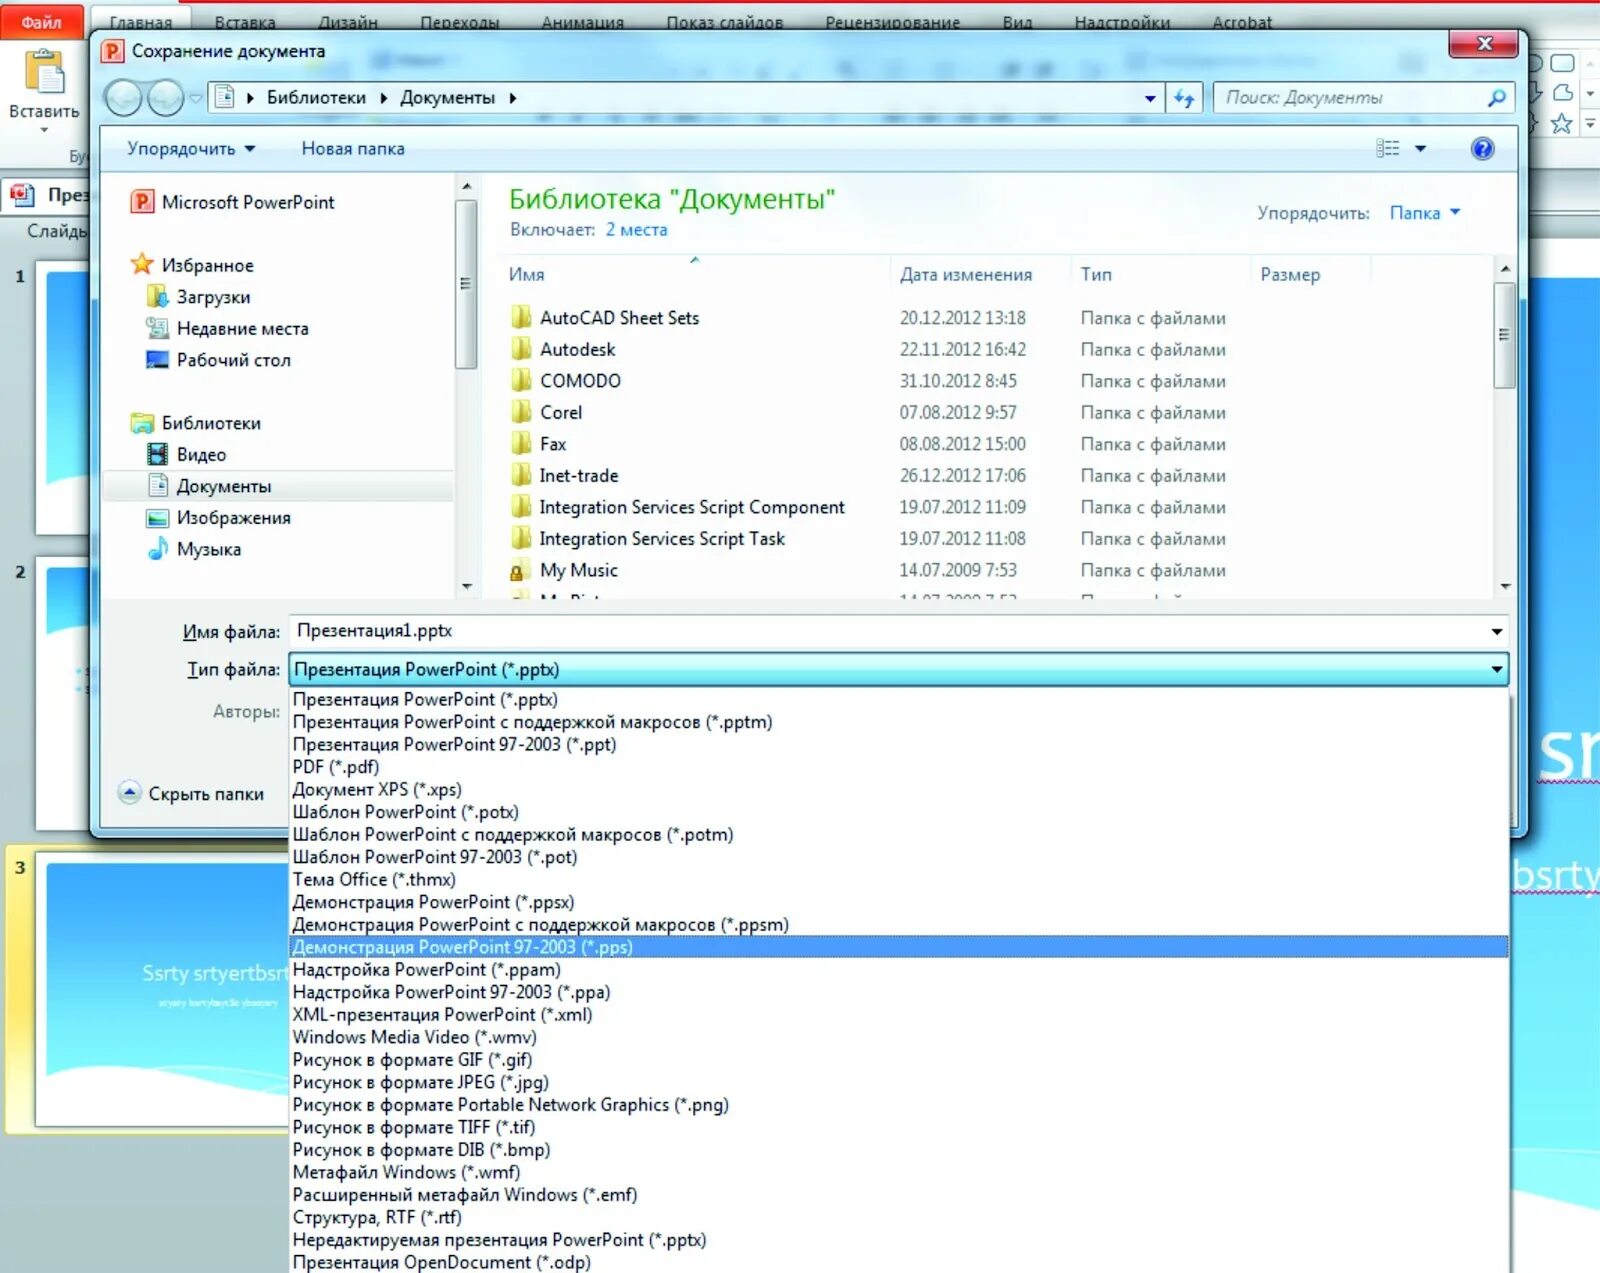1600x1273 pixels.
Task: Refresh the folder view with the refresh icon
Action: point(1185,98)
